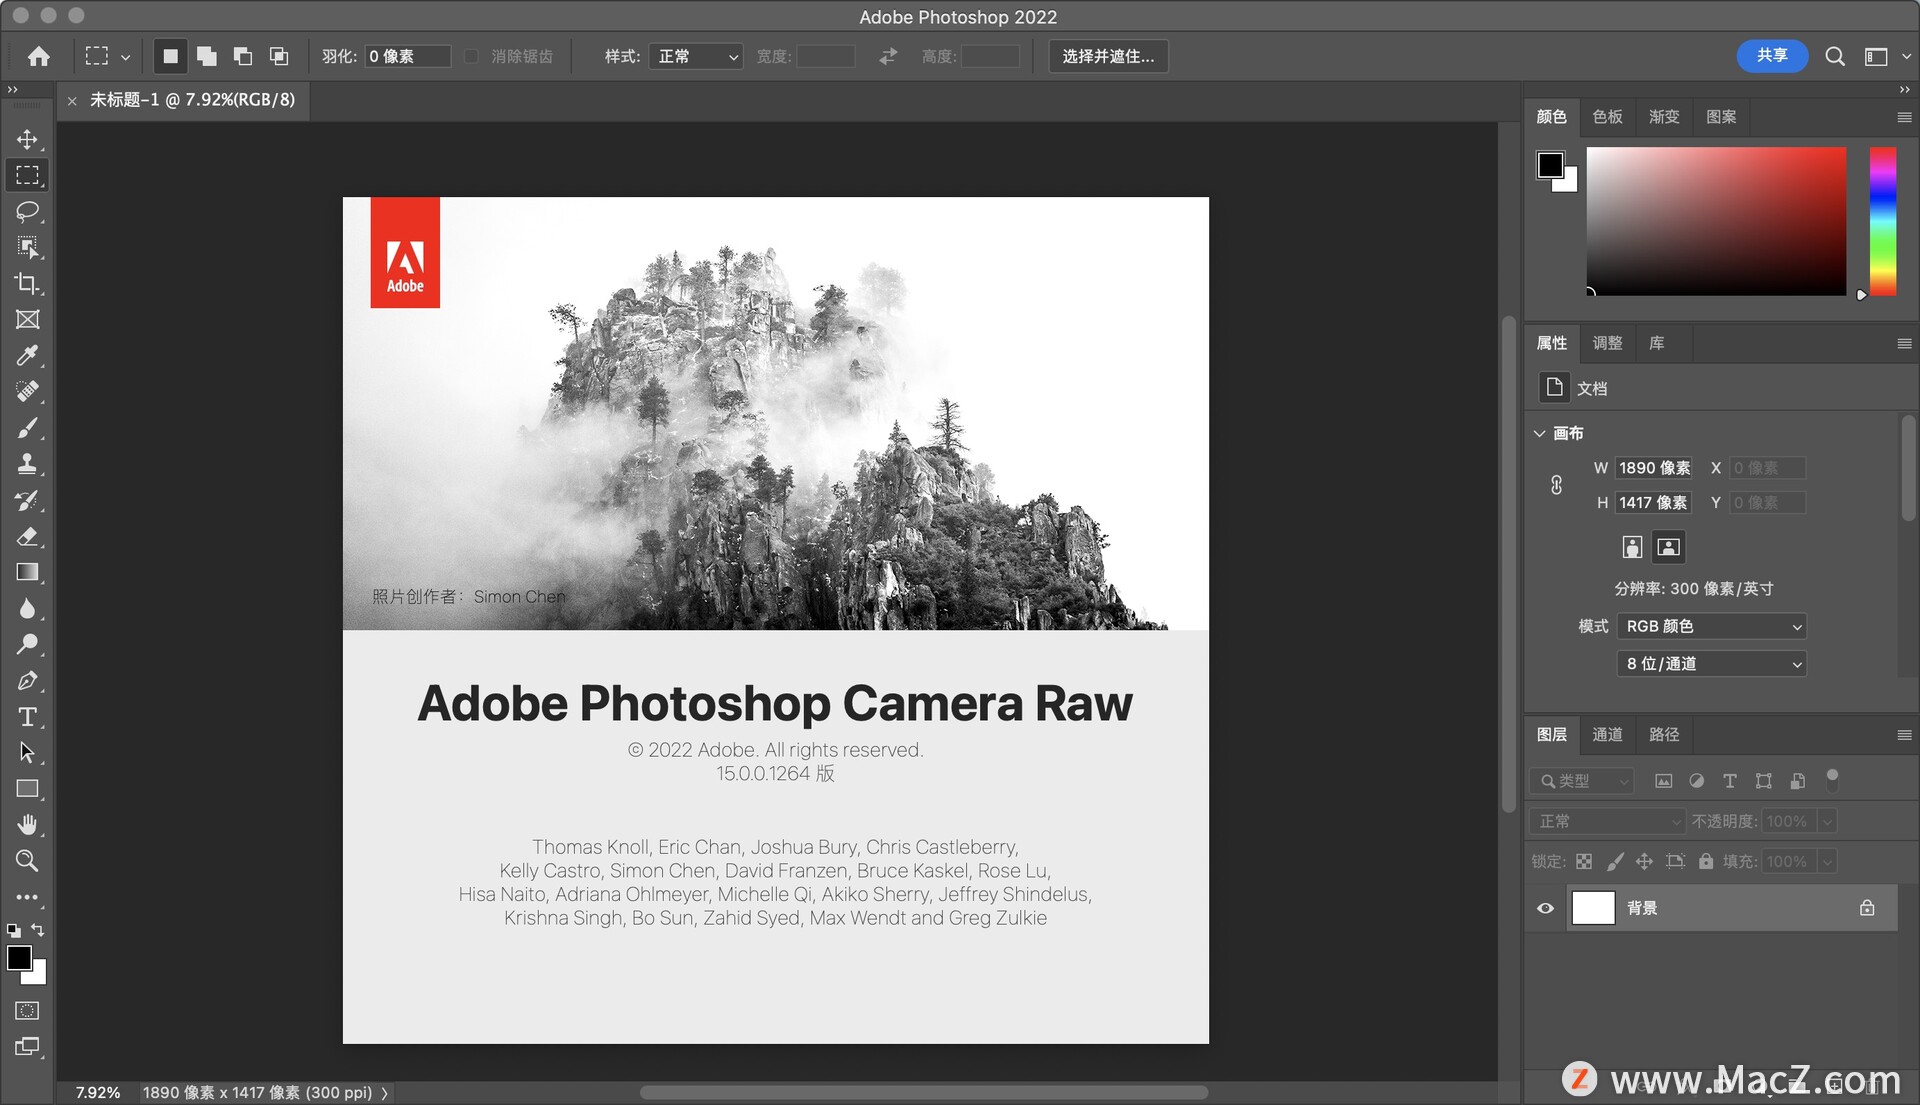The height and width of the screenshot is (1105, 1920).
Task: Select the Eyedropper tool
Action: coord(27,356)
